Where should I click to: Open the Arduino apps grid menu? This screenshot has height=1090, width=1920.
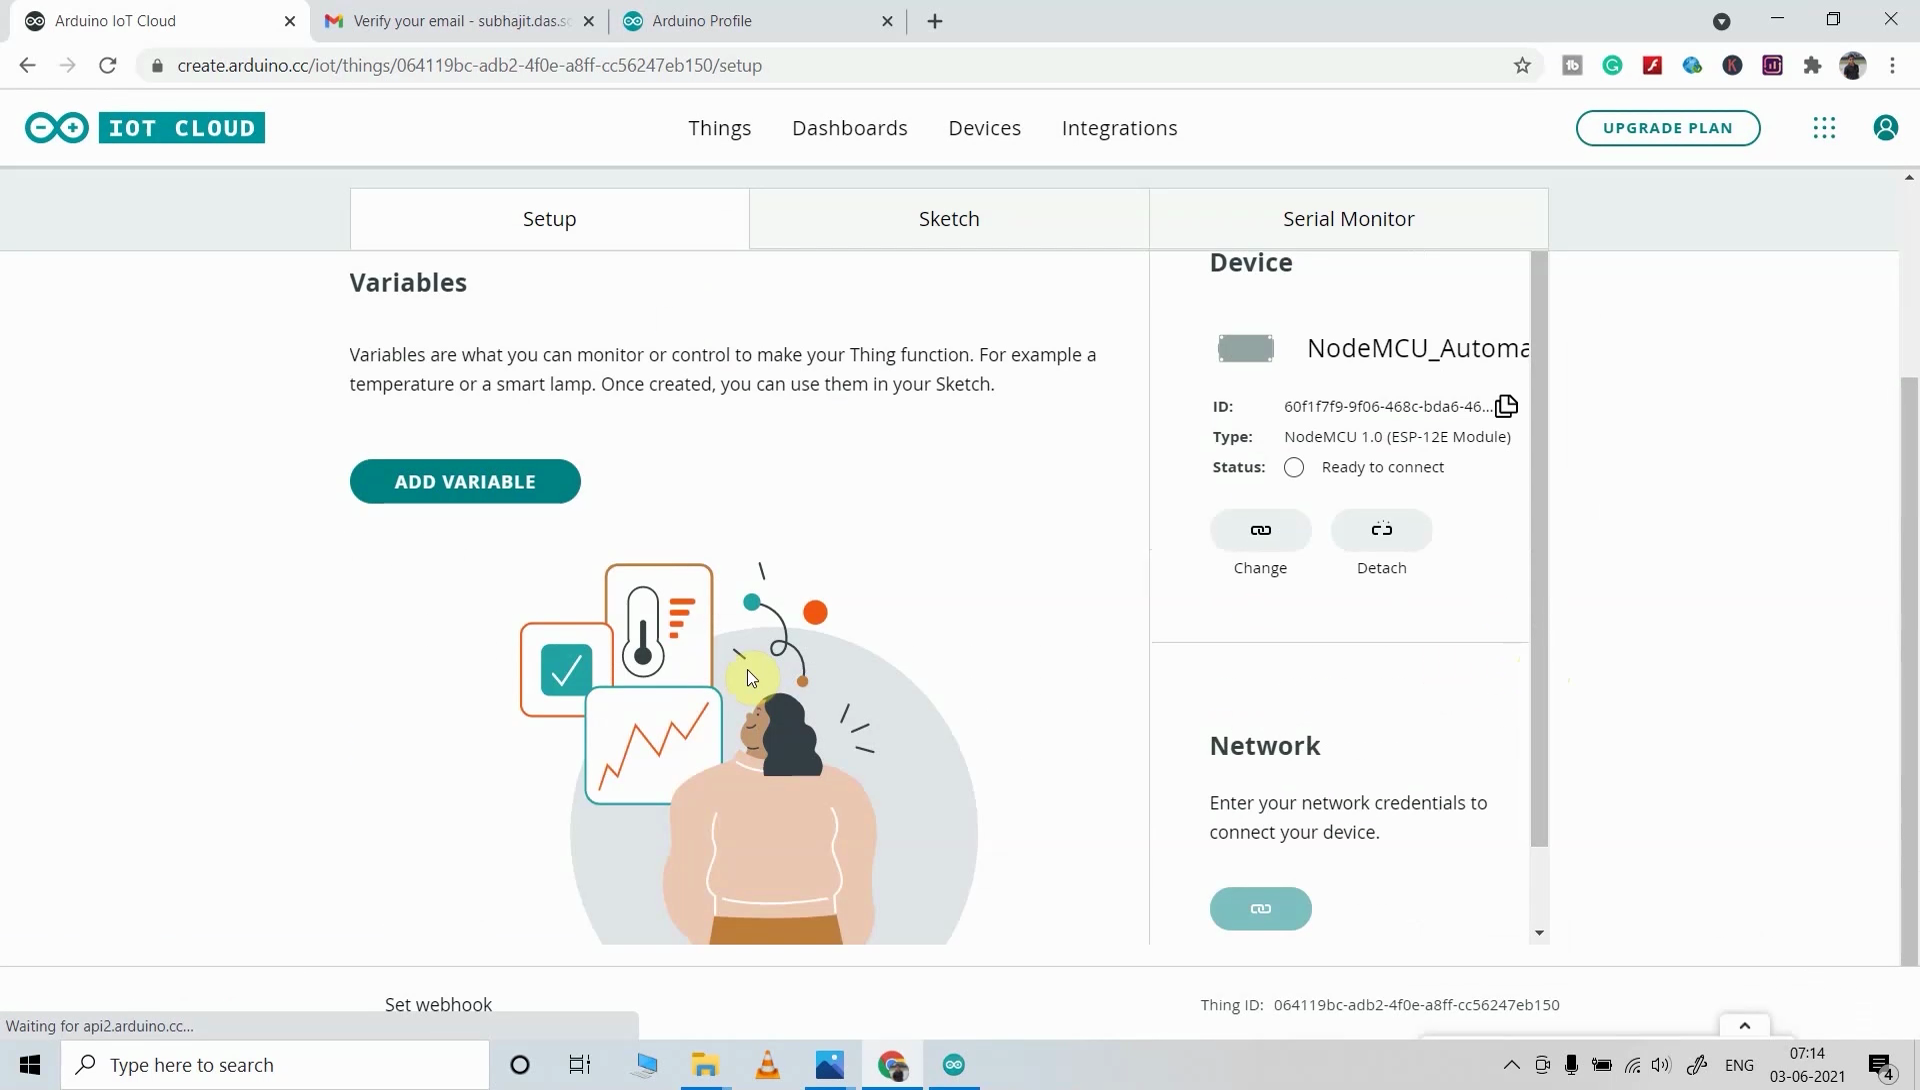(1824, 128)
